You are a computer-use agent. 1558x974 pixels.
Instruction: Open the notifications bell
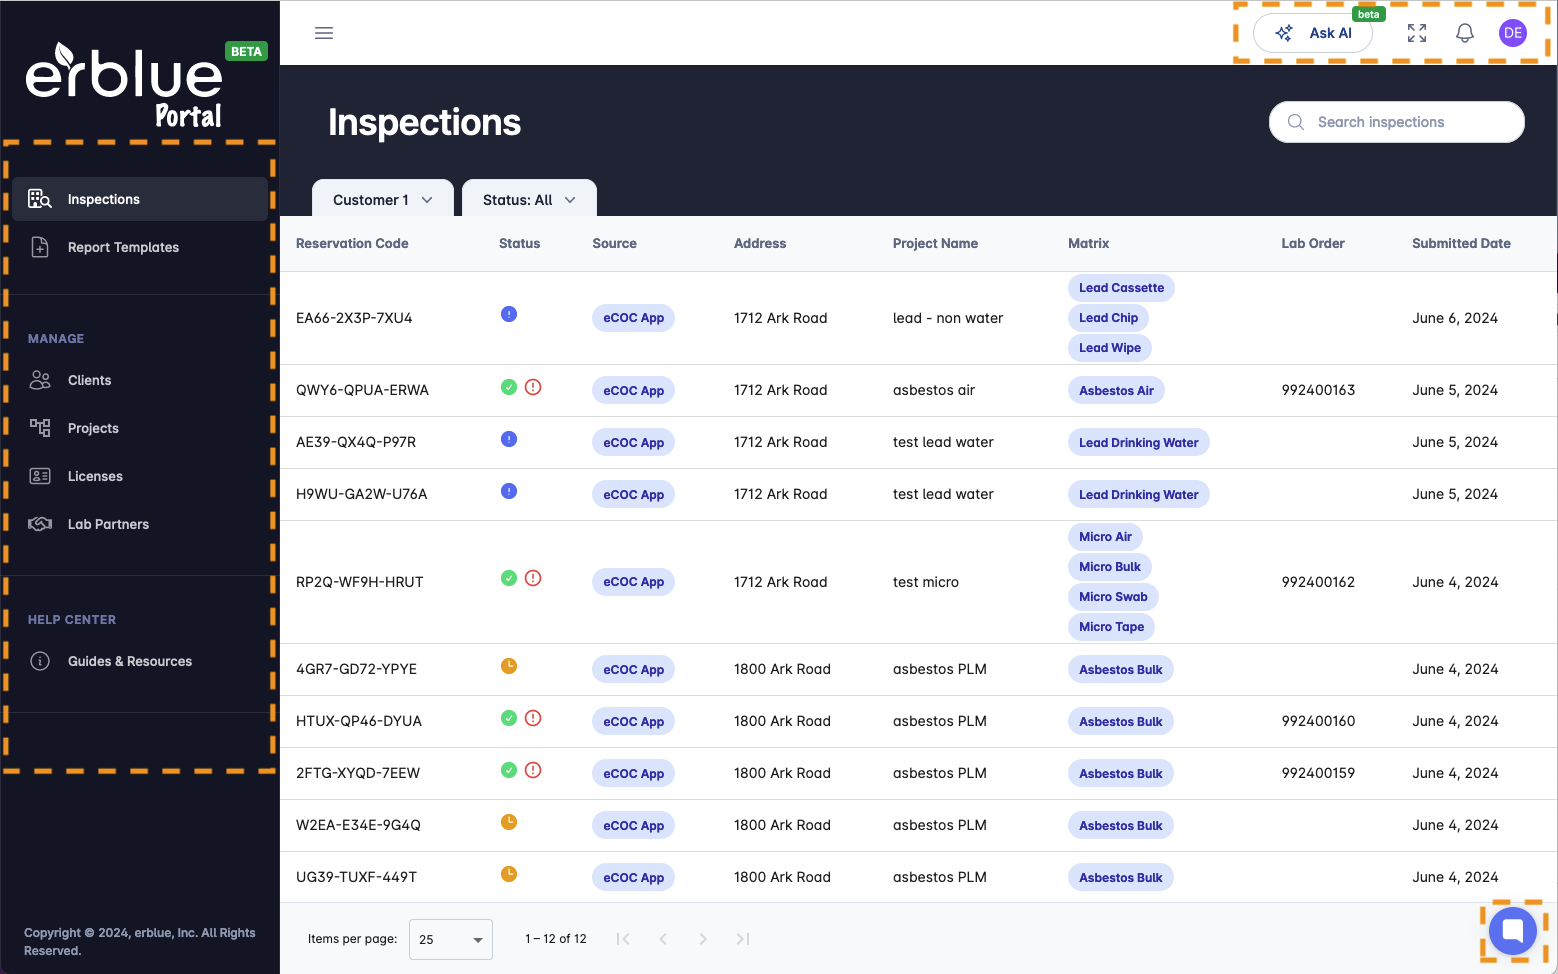click(x=1465, y=33)
